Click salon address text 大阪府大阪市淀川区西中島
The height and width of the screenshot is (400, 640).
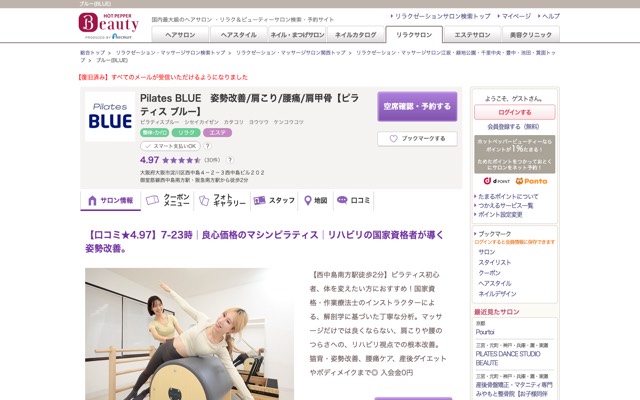click(x=202, y=173)
